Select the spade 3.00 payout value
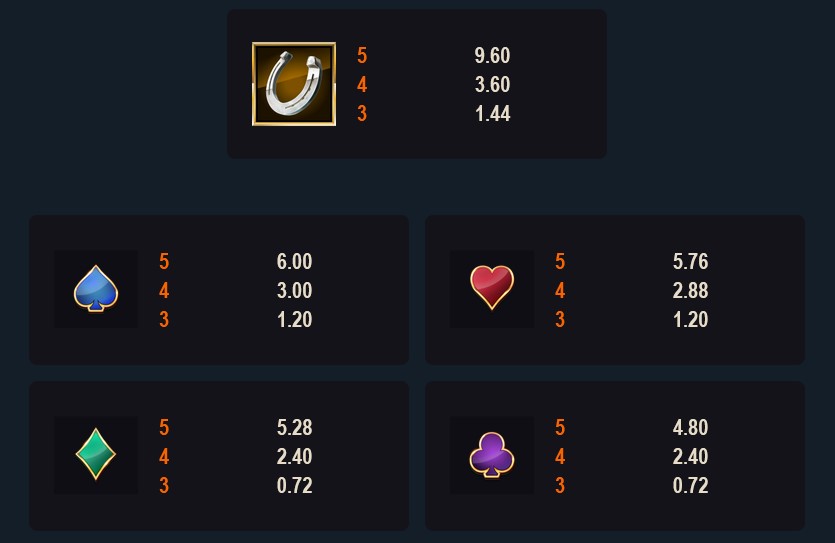This screenshot has width=835, height=543. point(294,291)
